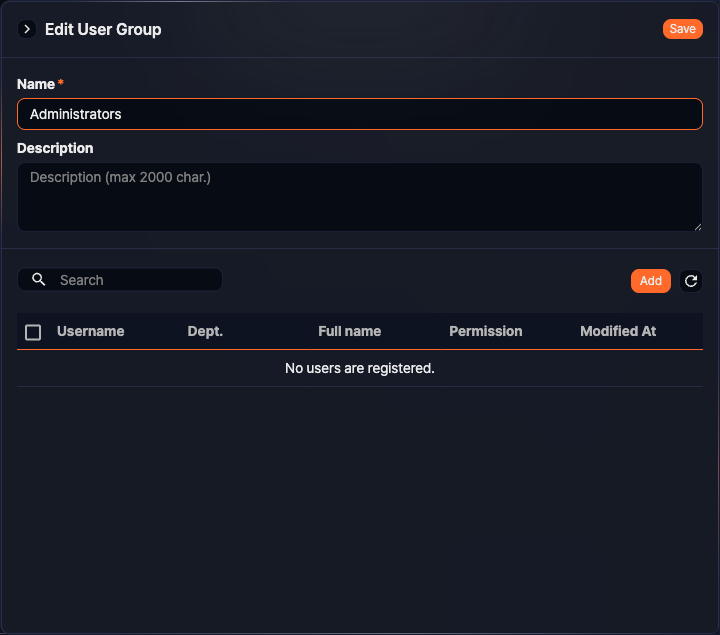Viewport: 720px width, 635px height.
Task: Click the Save button
Action: [x=682, y=29]
